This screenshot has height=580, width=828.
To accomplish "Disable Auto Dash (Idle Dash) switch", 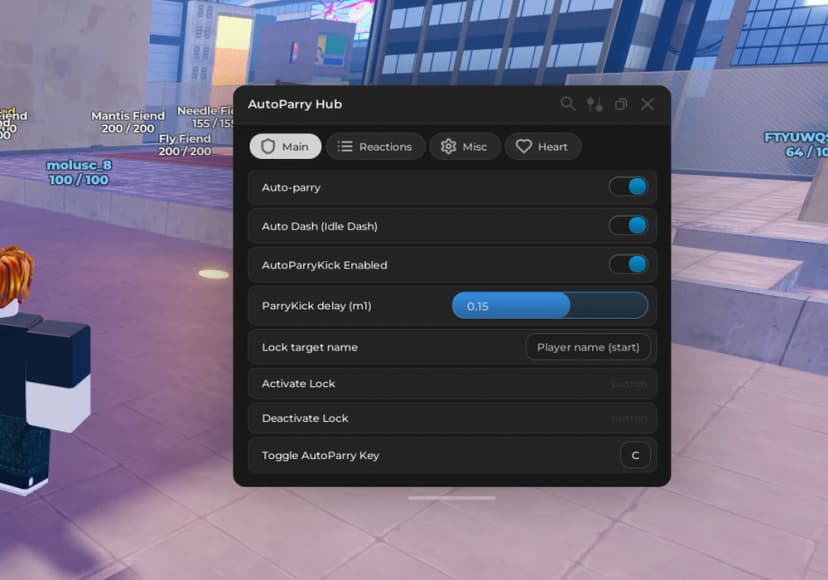I will (628, 226).
